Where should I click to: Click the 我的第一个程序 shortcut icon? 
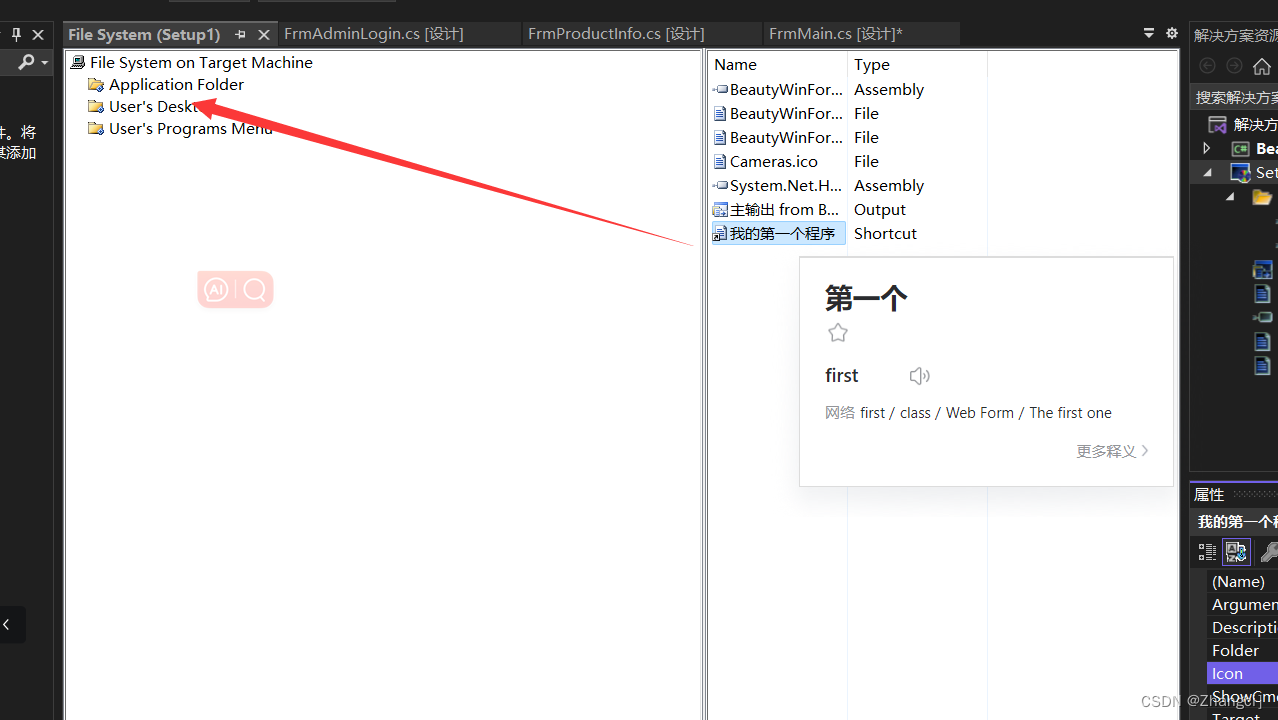click(x=720, y=233)
